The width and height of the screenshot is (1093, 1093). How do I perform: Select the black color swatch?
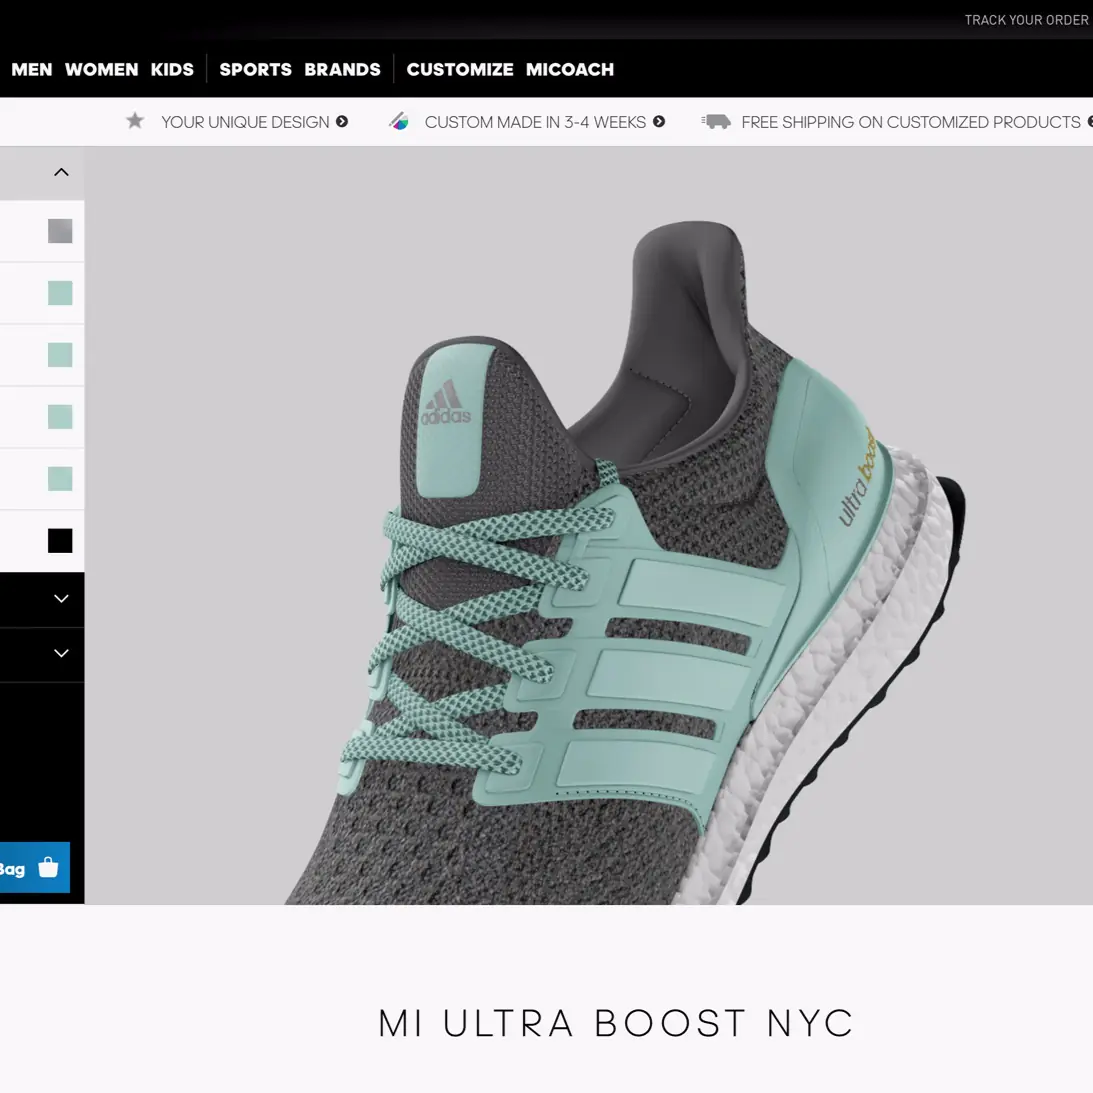coord(60,541)
